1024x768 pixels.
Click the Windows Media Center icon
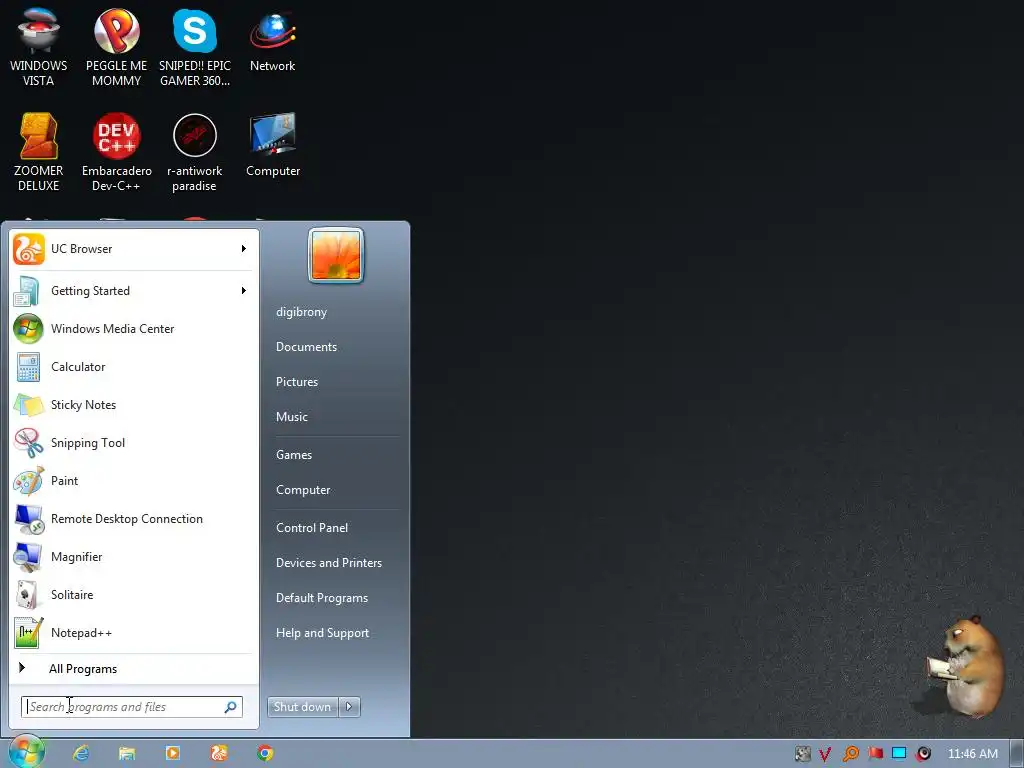[x=29, y=328]
